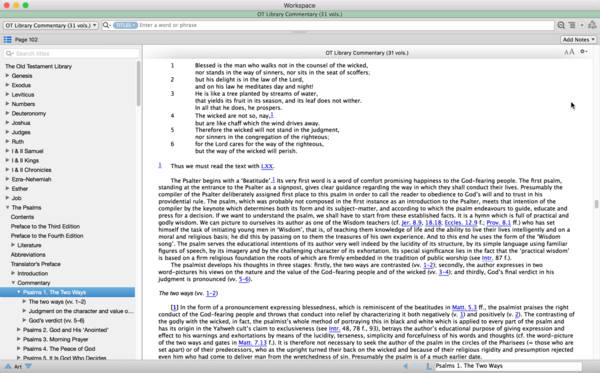
Task: Expand Psalms 2. God and His 'Anointed'
Action: pos(18,330)
